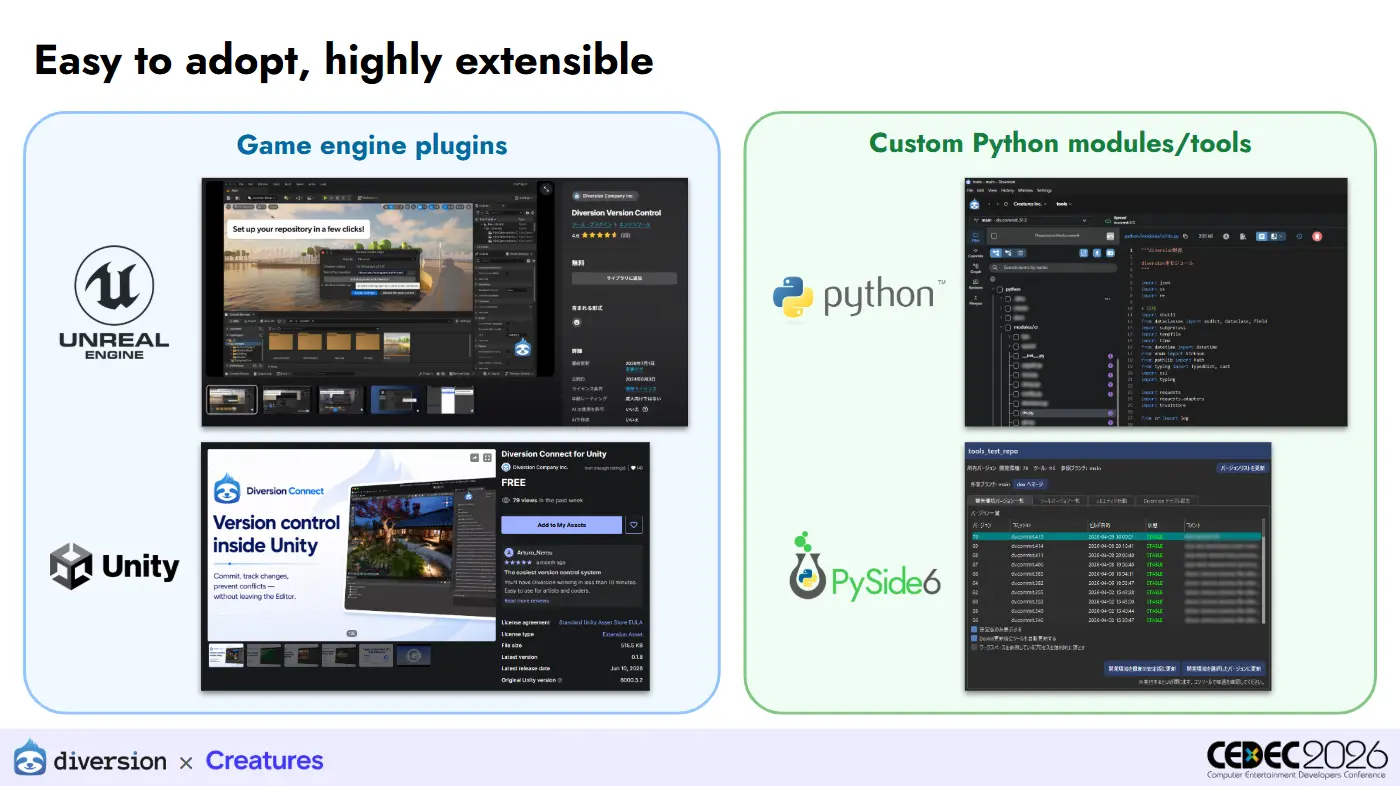
Task: Click the help icon beside AI usage row
Action: (645, 409)
